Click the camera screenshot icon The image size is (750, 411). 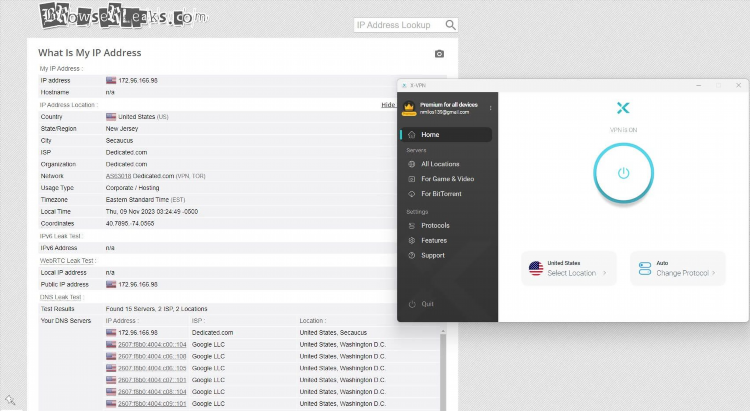tap(439, 54)
